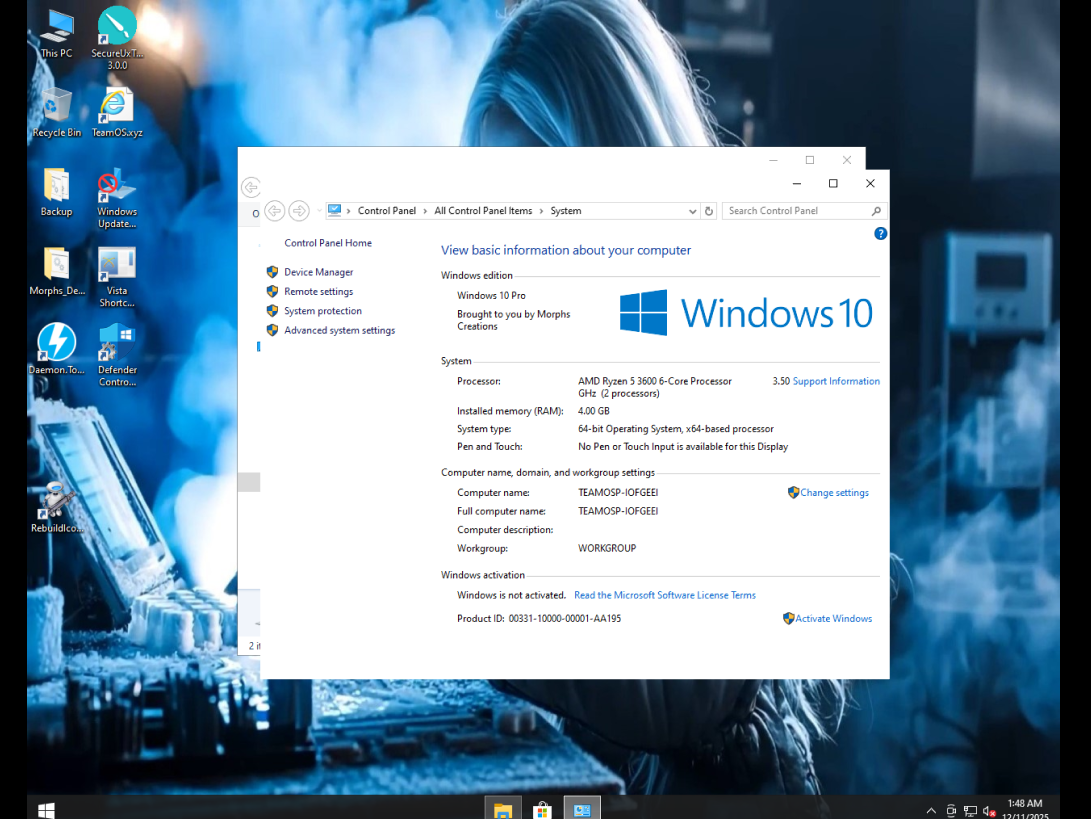Click the Windows 10 logo image
This screenshot has height=819, width=1091.
coord(746,313)
